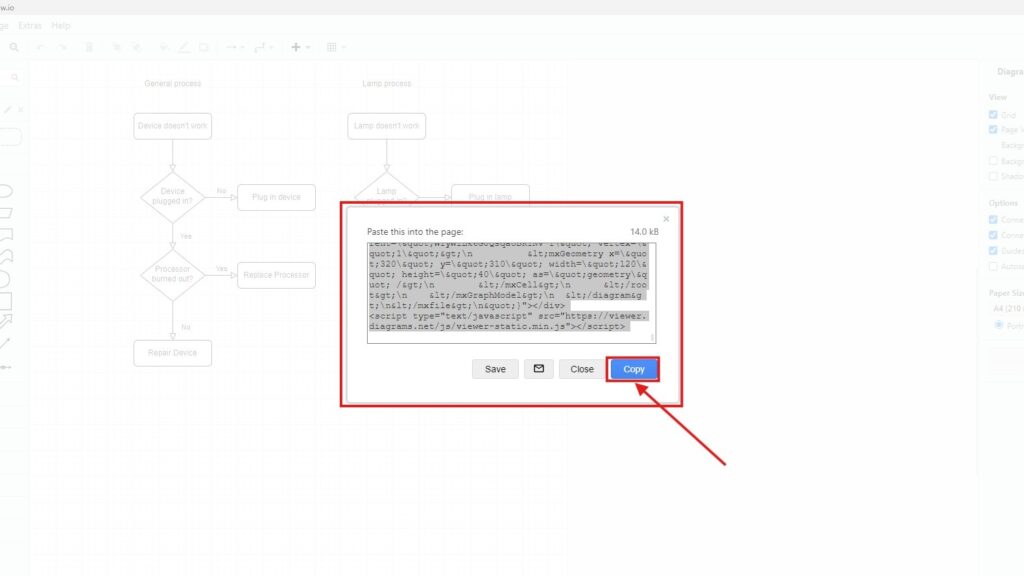This screenshot has height=576, width=1024.
Task: Open the table grid dropdown
Action: (x=335, y=47)
